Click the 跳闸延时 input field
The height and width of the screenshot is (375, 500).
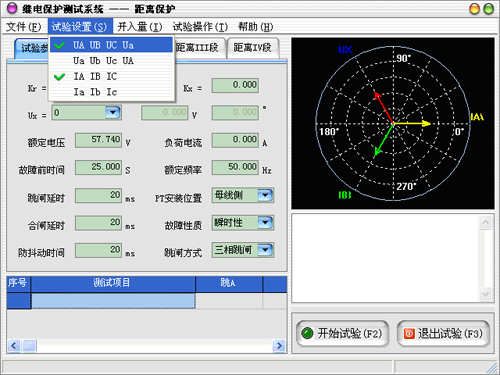[98, 195]
